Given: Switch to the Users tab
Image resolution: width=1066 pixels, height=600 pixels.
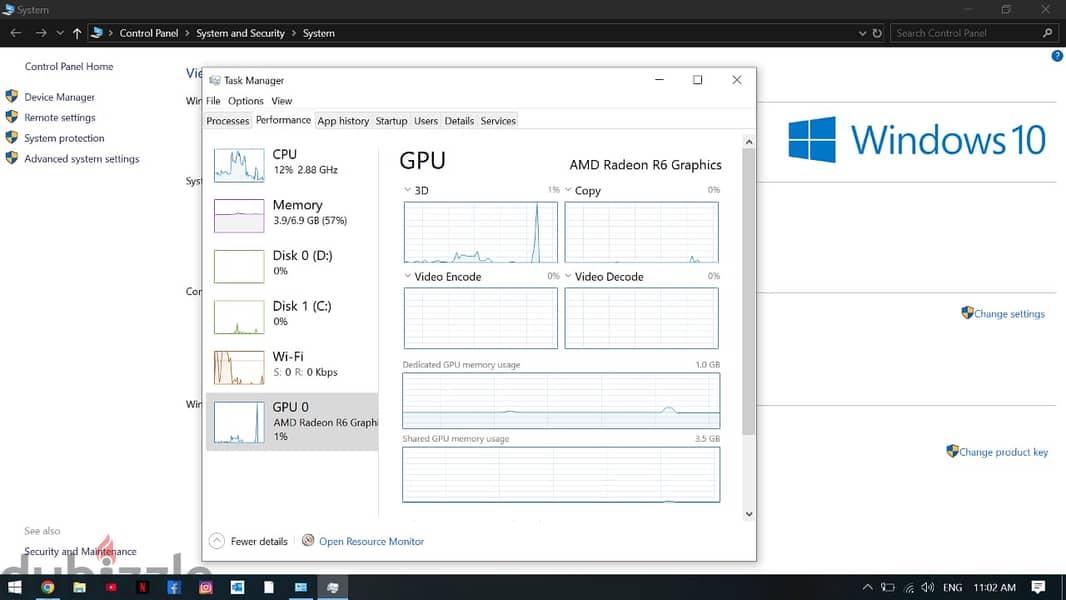Looking at the screenshot, I should click(426, 121).
